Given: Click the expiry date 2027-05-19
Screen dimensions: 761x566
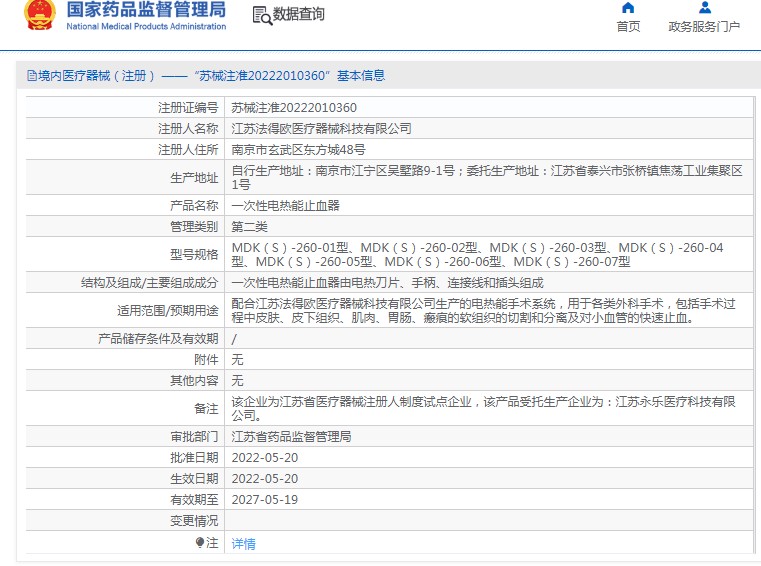Looking at the screenshot, I should tap(265, 499).
